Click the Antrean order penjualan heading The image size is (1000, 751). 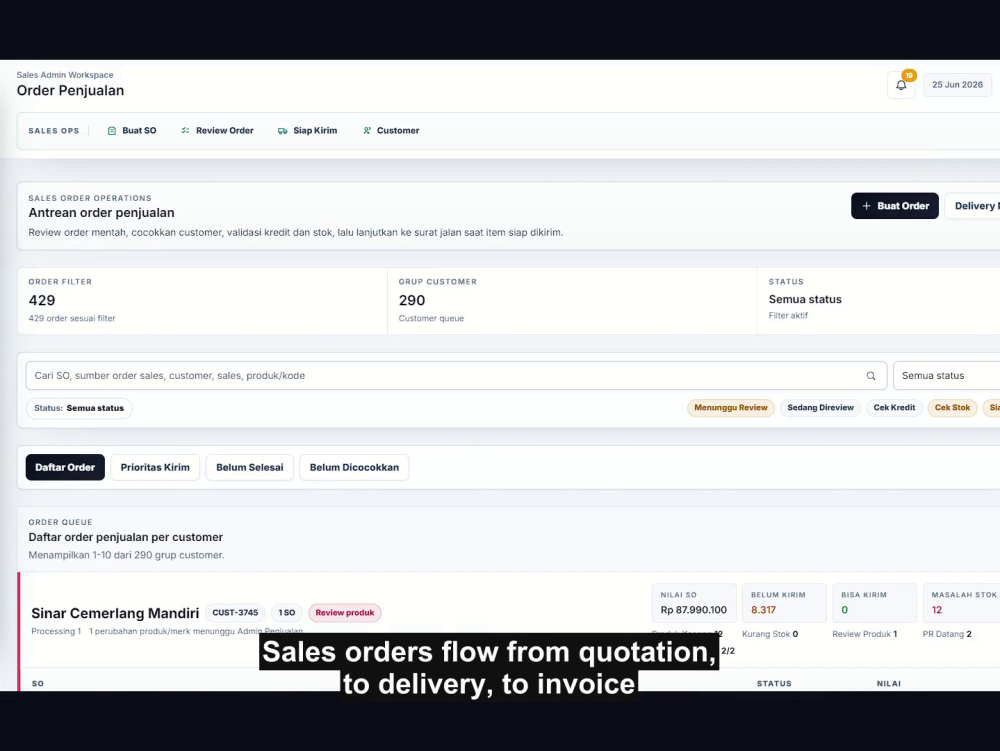click(101, 213)
